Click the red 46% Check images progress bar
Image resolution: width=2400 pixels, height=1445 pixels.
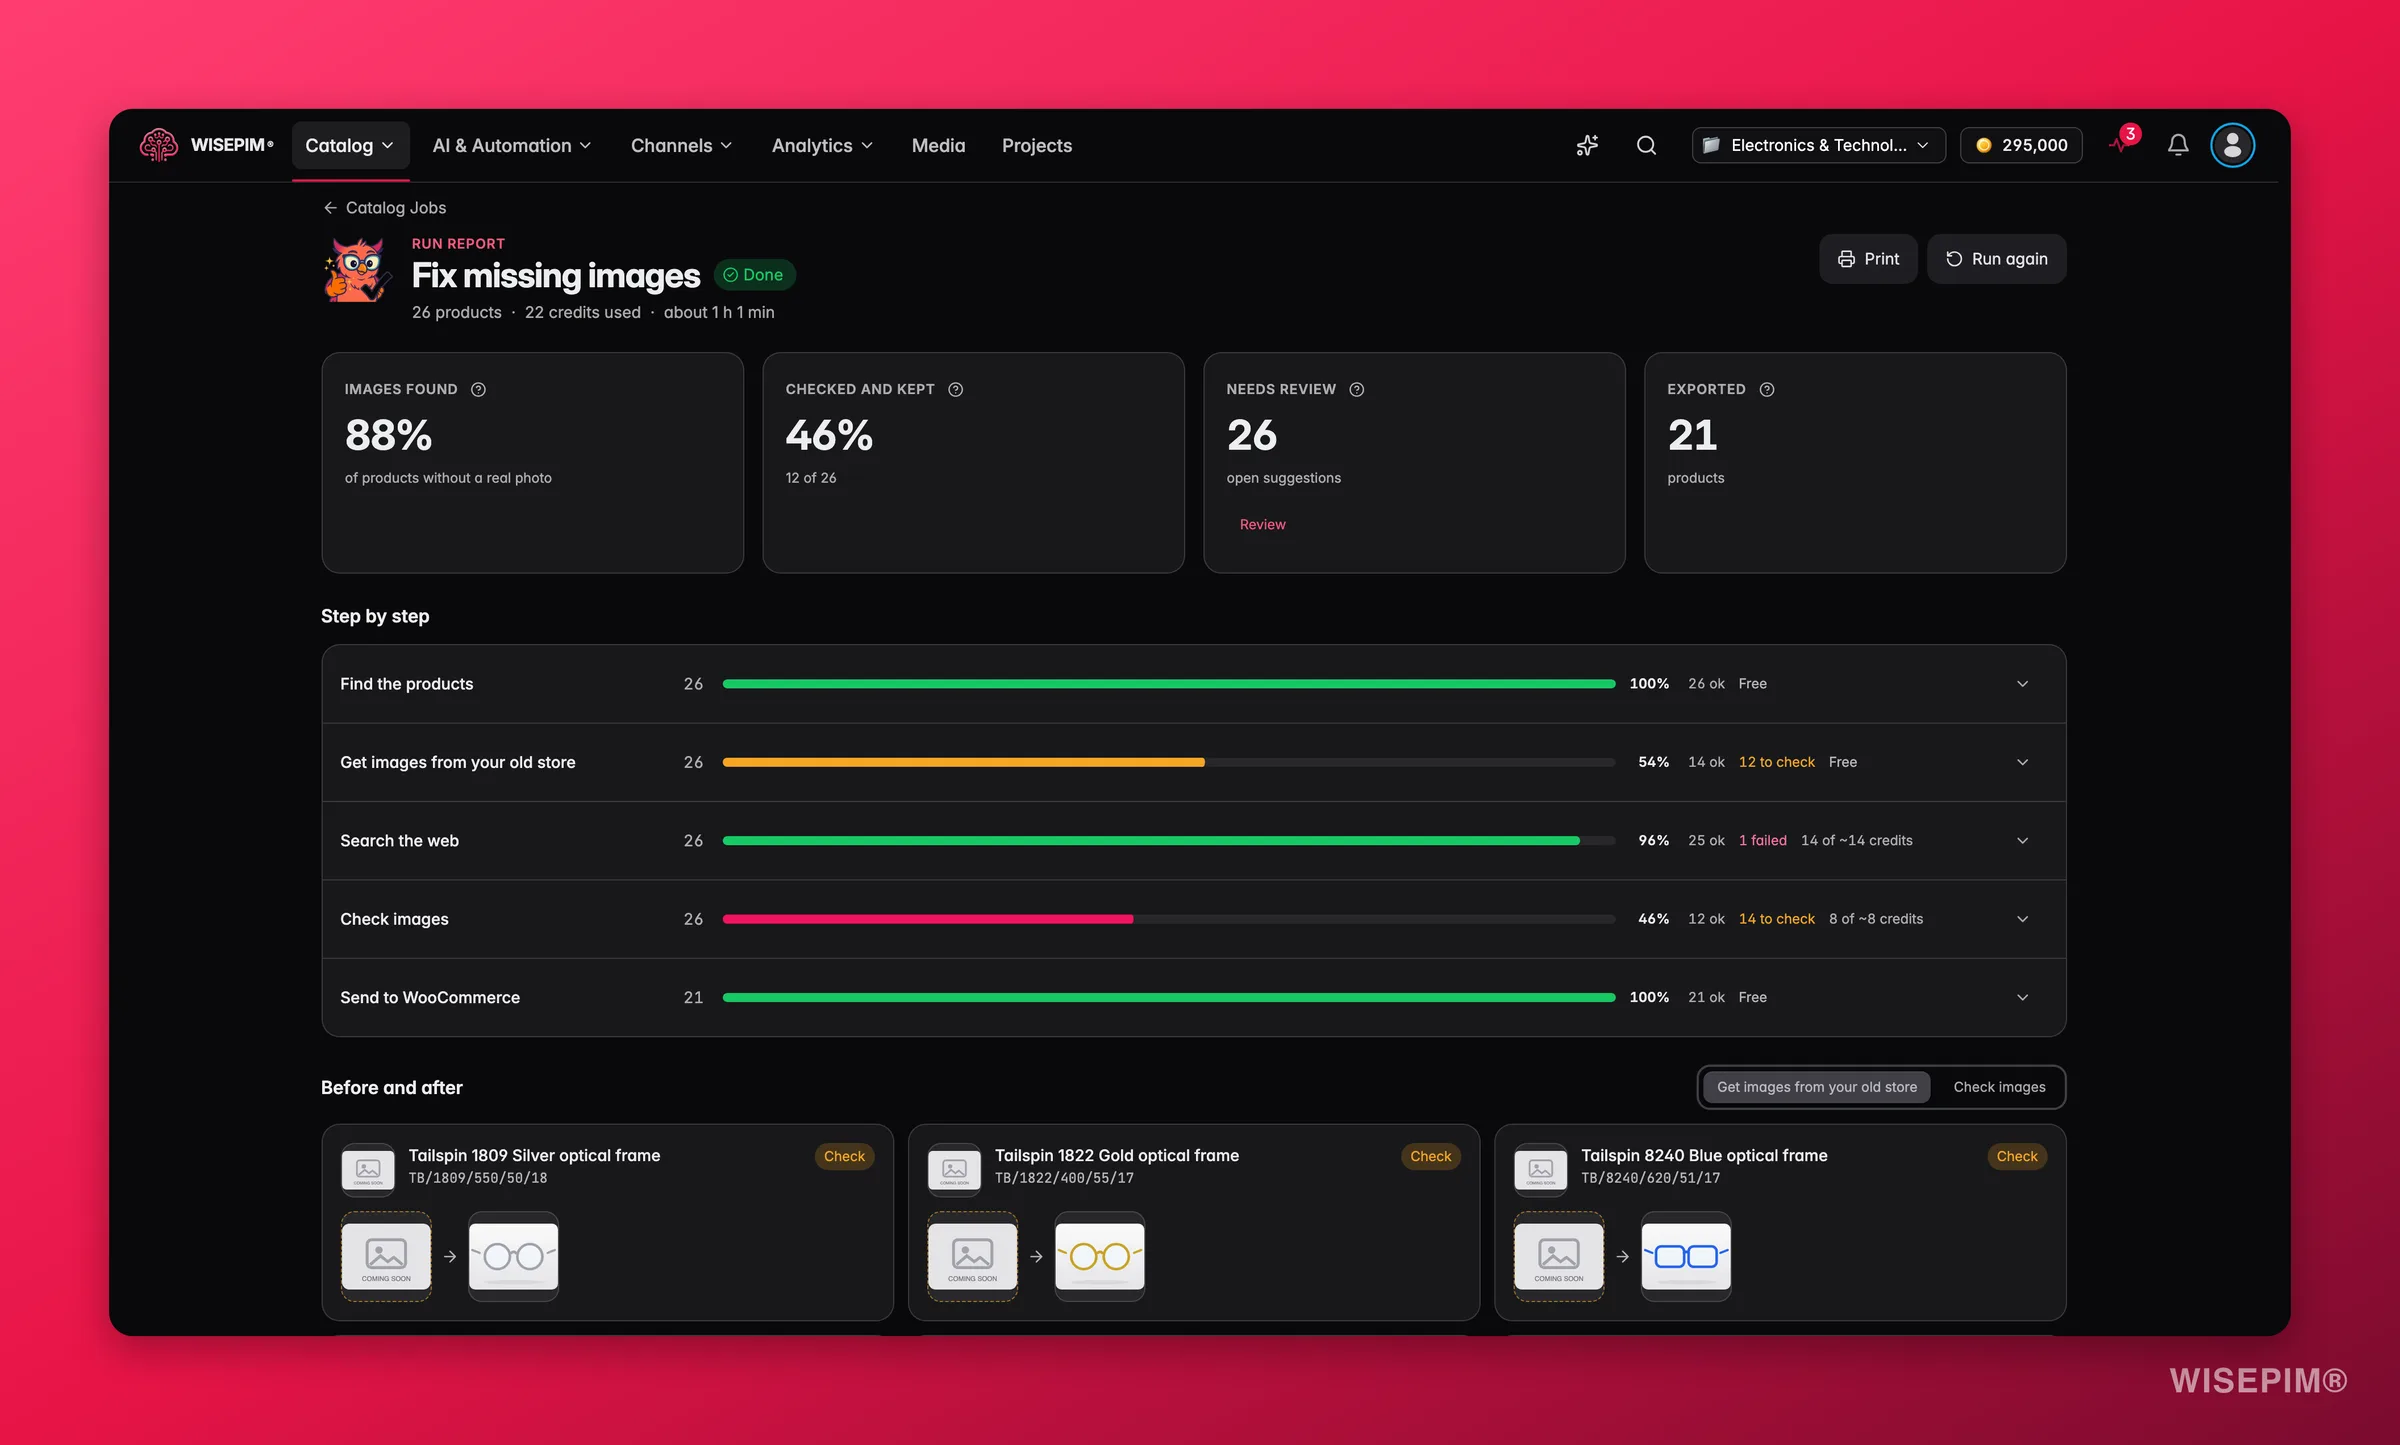(x=928, y=919)
